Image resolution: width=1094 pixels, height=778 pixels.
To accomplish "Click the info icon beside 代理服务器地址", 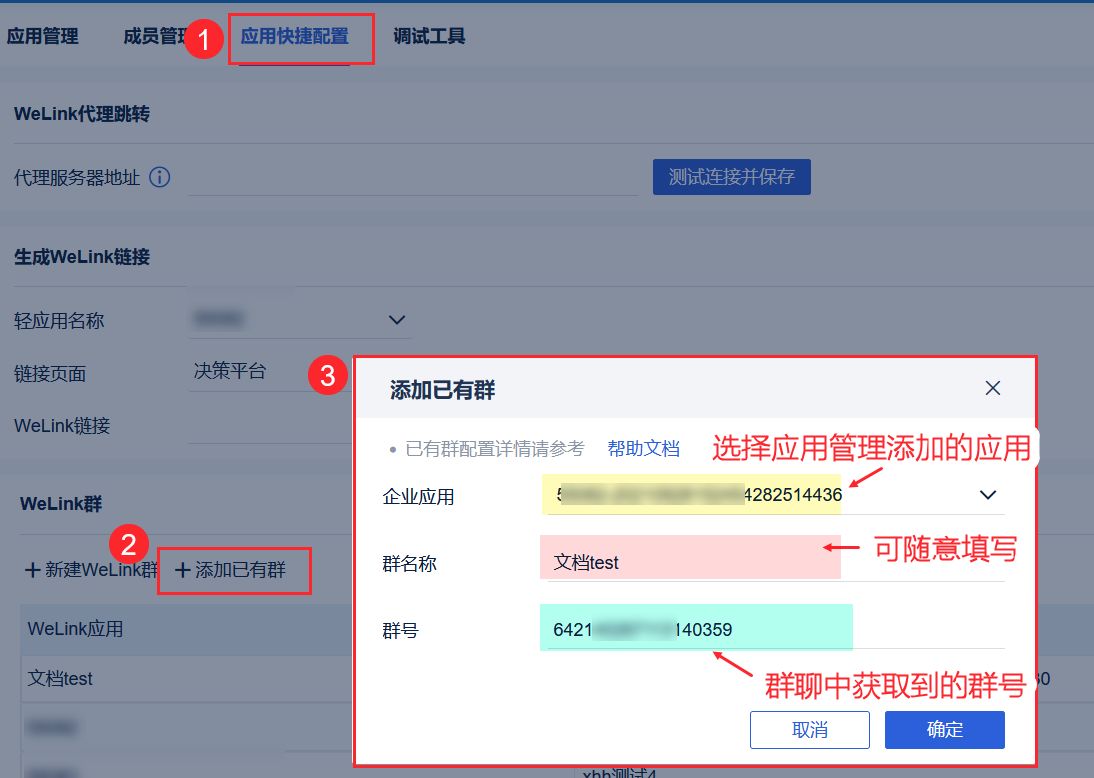I will 160,177.
